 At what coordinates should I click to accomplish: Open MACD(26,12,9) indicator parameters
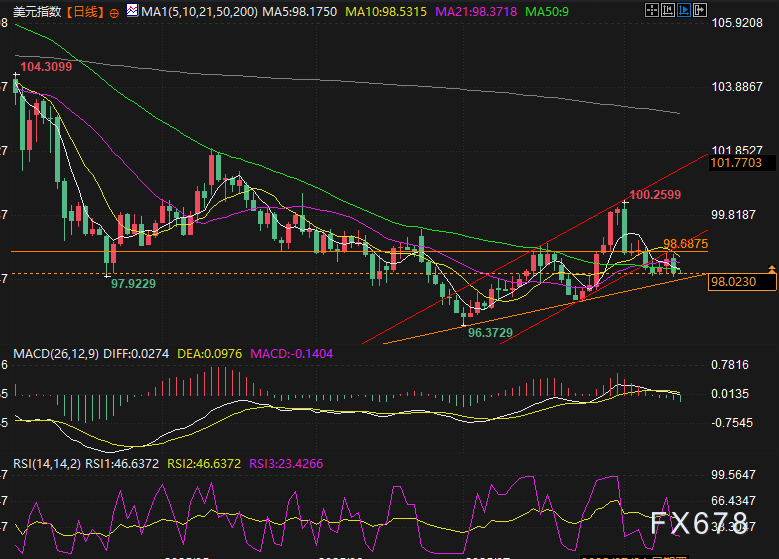tap(57, 355)
